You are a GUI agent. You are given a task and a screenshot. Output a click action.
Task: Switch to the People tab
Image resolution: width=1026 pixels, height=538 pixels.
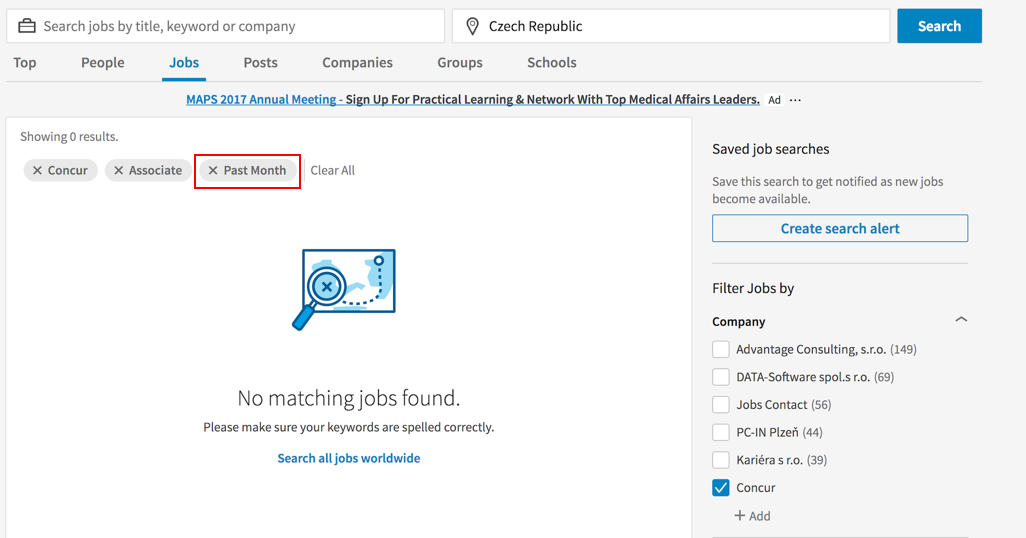103,63
